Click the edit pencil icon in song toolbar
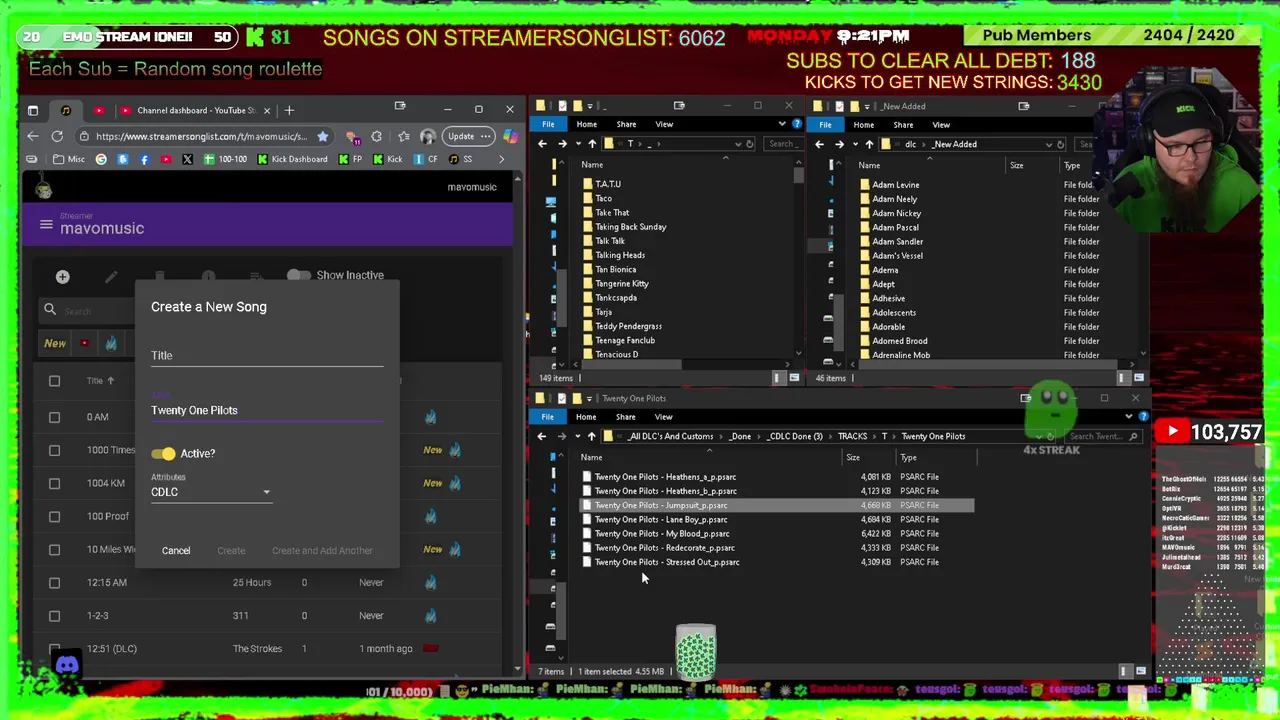Screen dimensions: 1280x720 pos(111,277)
